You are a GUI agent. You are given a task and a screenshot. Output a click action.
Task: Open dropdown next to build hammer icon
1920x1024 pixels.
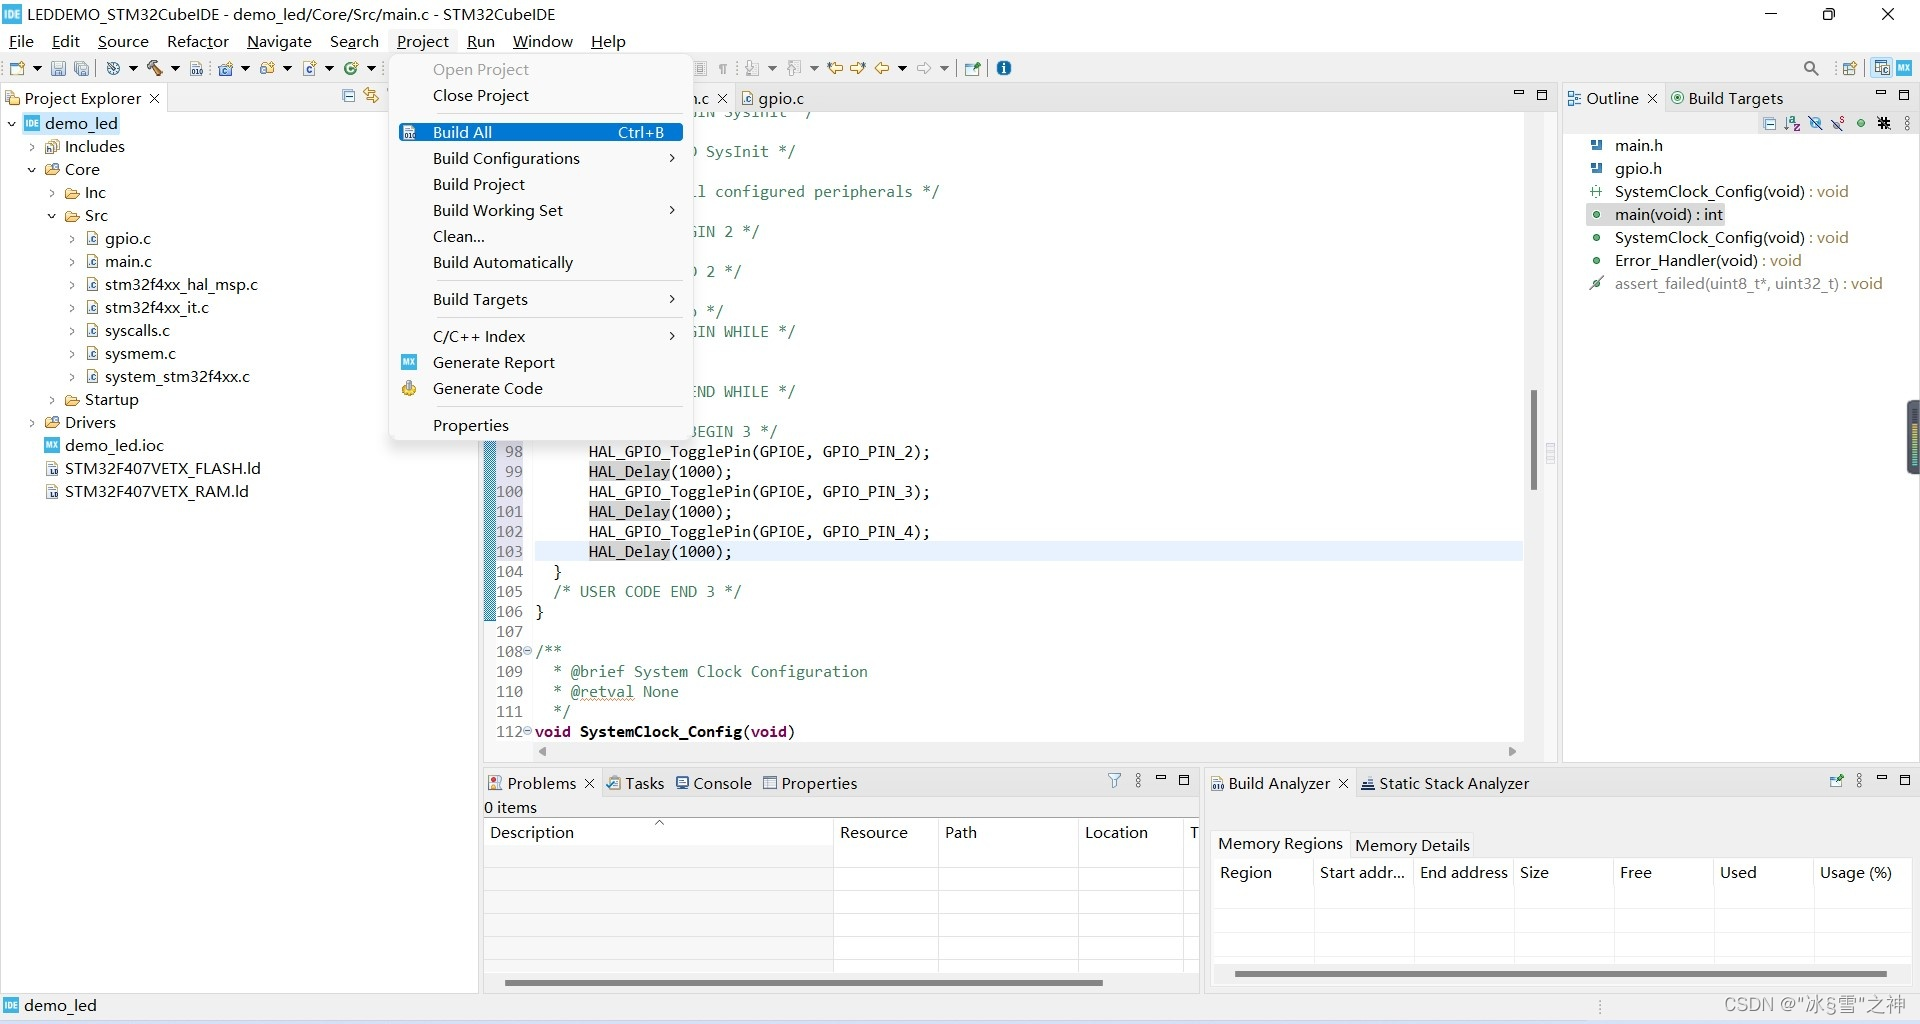(x=175, y=68)
